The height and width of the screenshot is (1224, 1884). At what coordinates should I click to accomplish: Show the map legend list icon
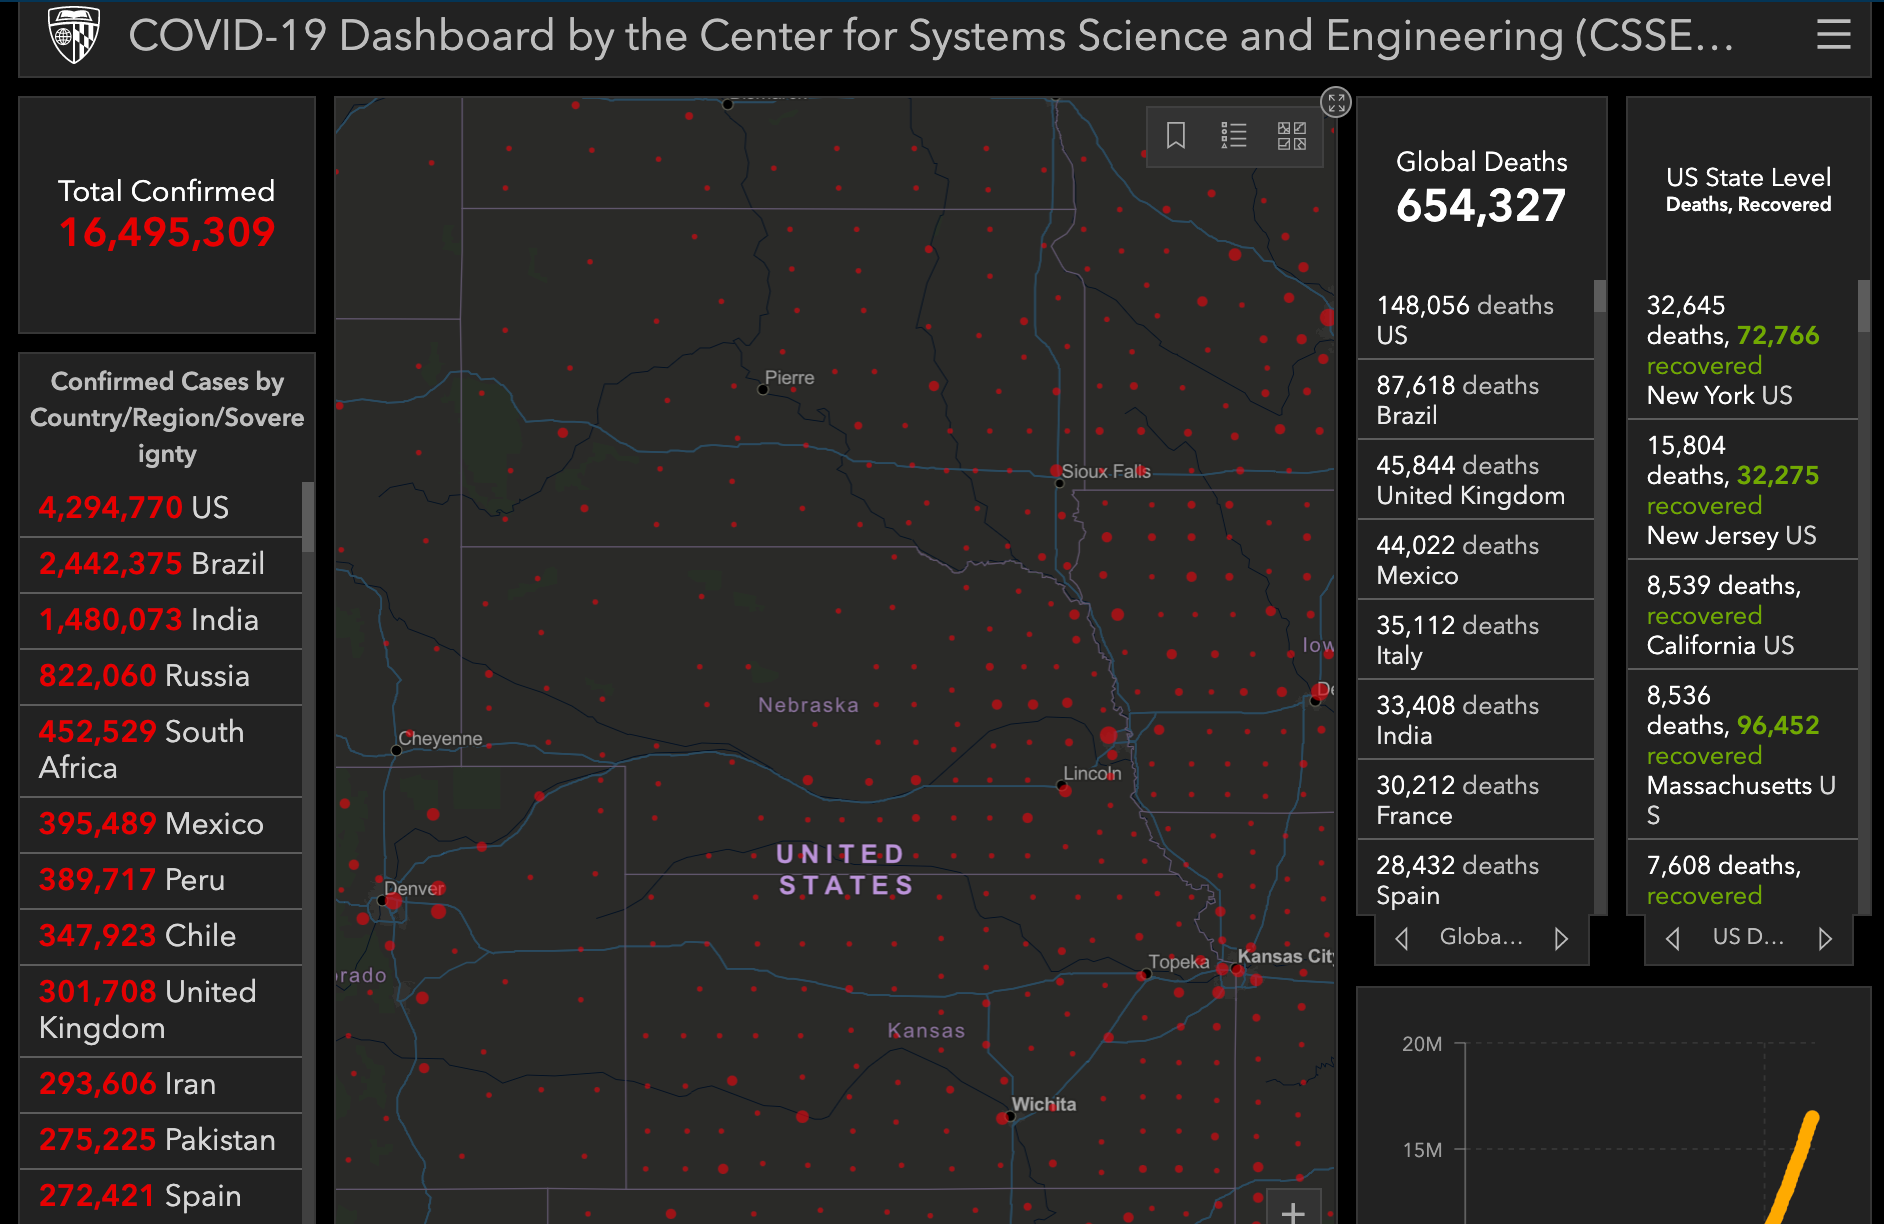pos(1234,135)
